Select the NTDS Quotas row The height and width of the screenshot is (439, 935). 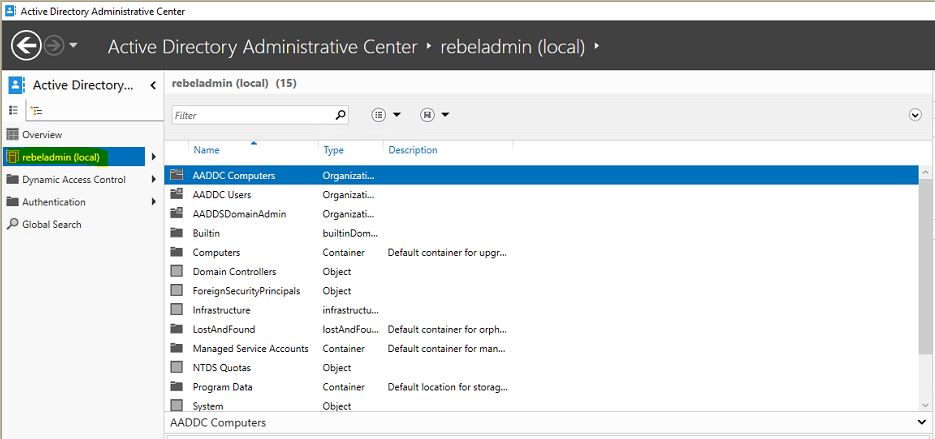pos(541,367)
